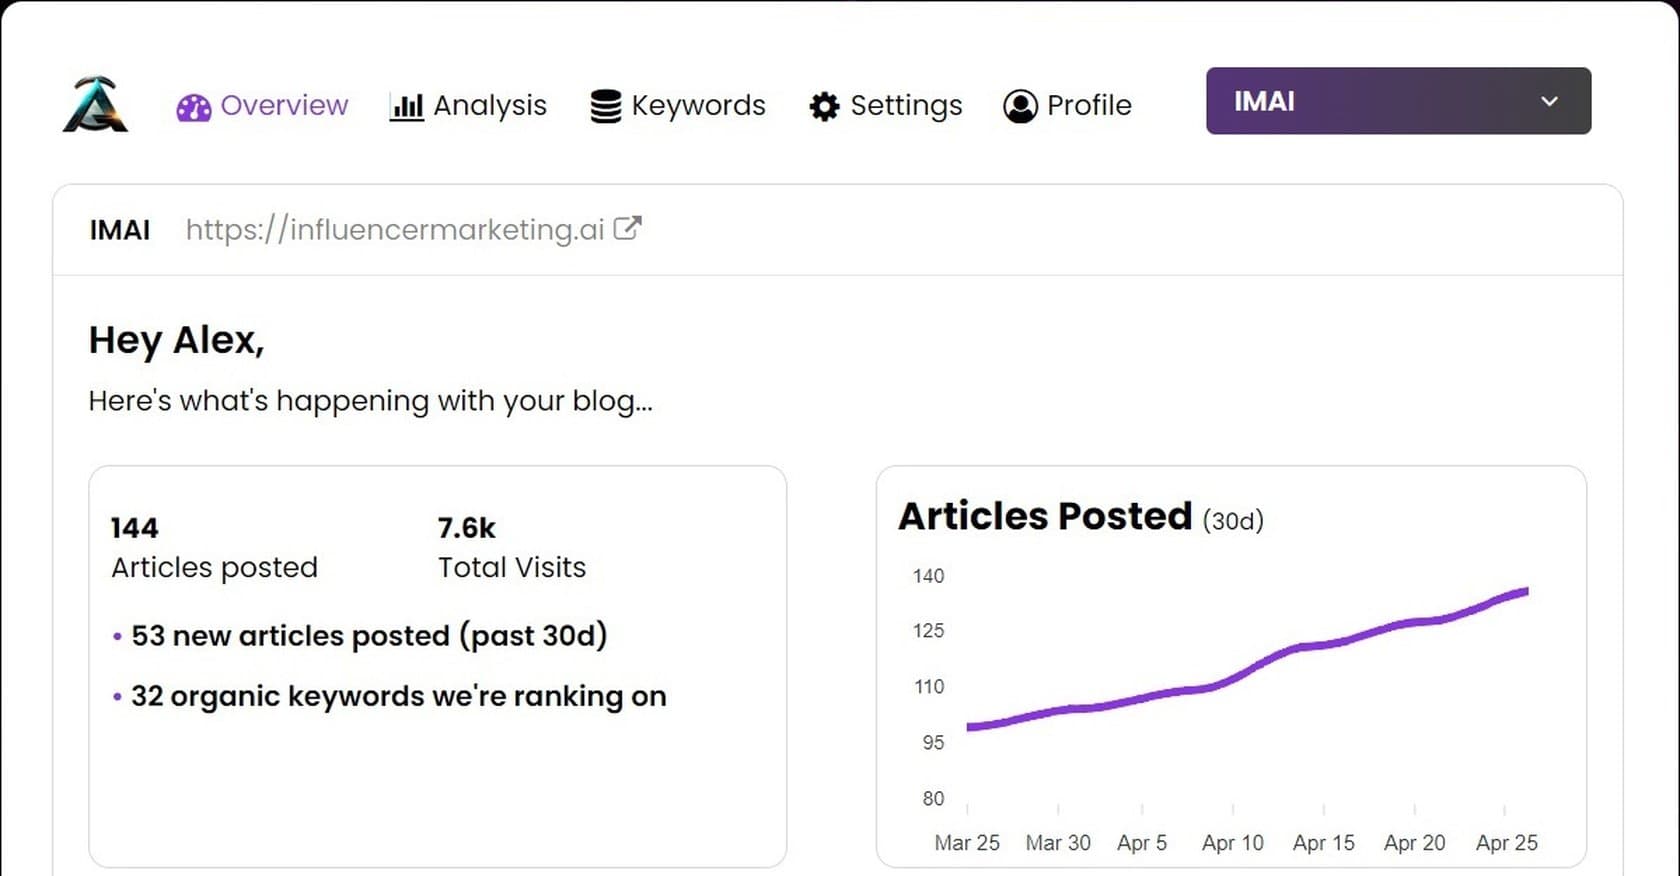Click the Articles Posted chart title
Image resolution: width=1680 pixels, height=876 pixels.
click(1046, 516)
